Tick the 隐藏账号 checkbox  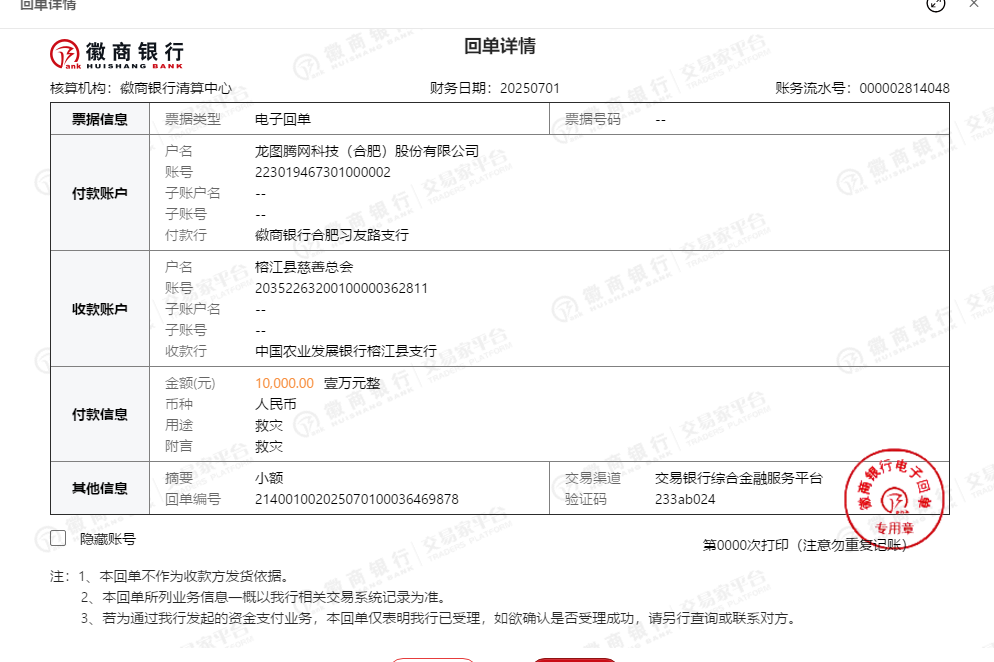tap(58, 539)
